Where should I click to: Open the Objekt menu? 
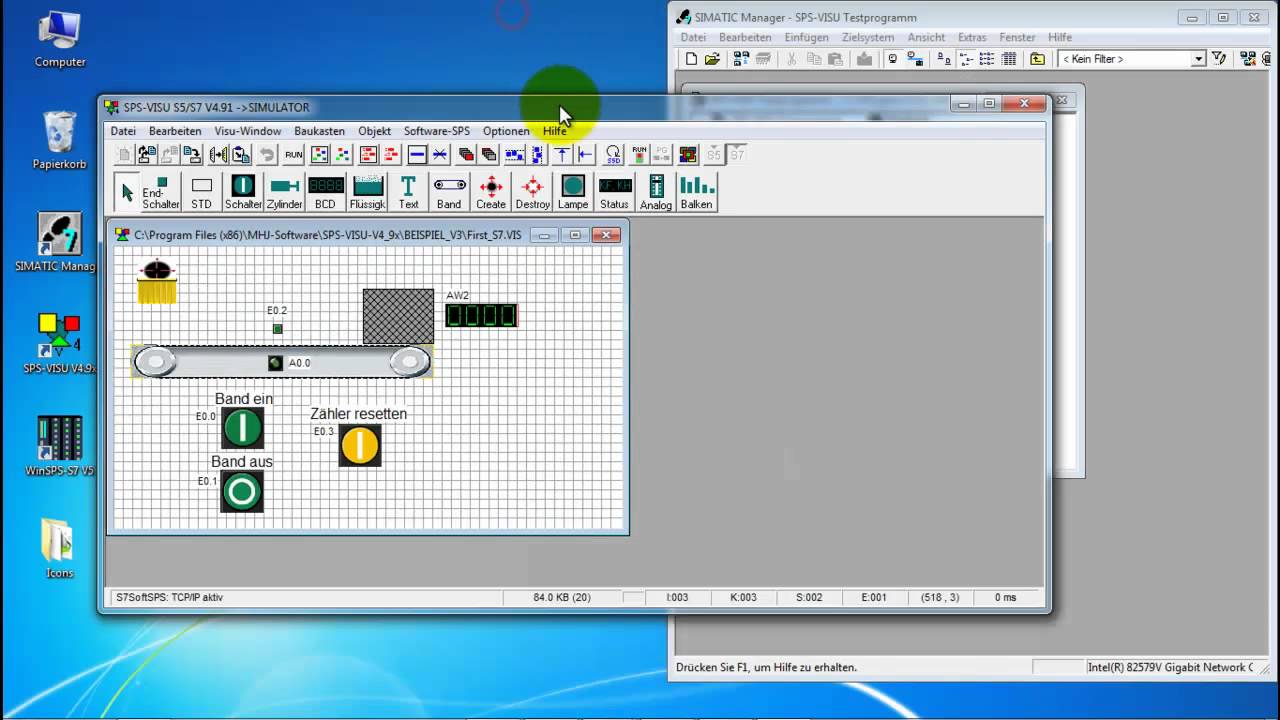tap(375, 131)
